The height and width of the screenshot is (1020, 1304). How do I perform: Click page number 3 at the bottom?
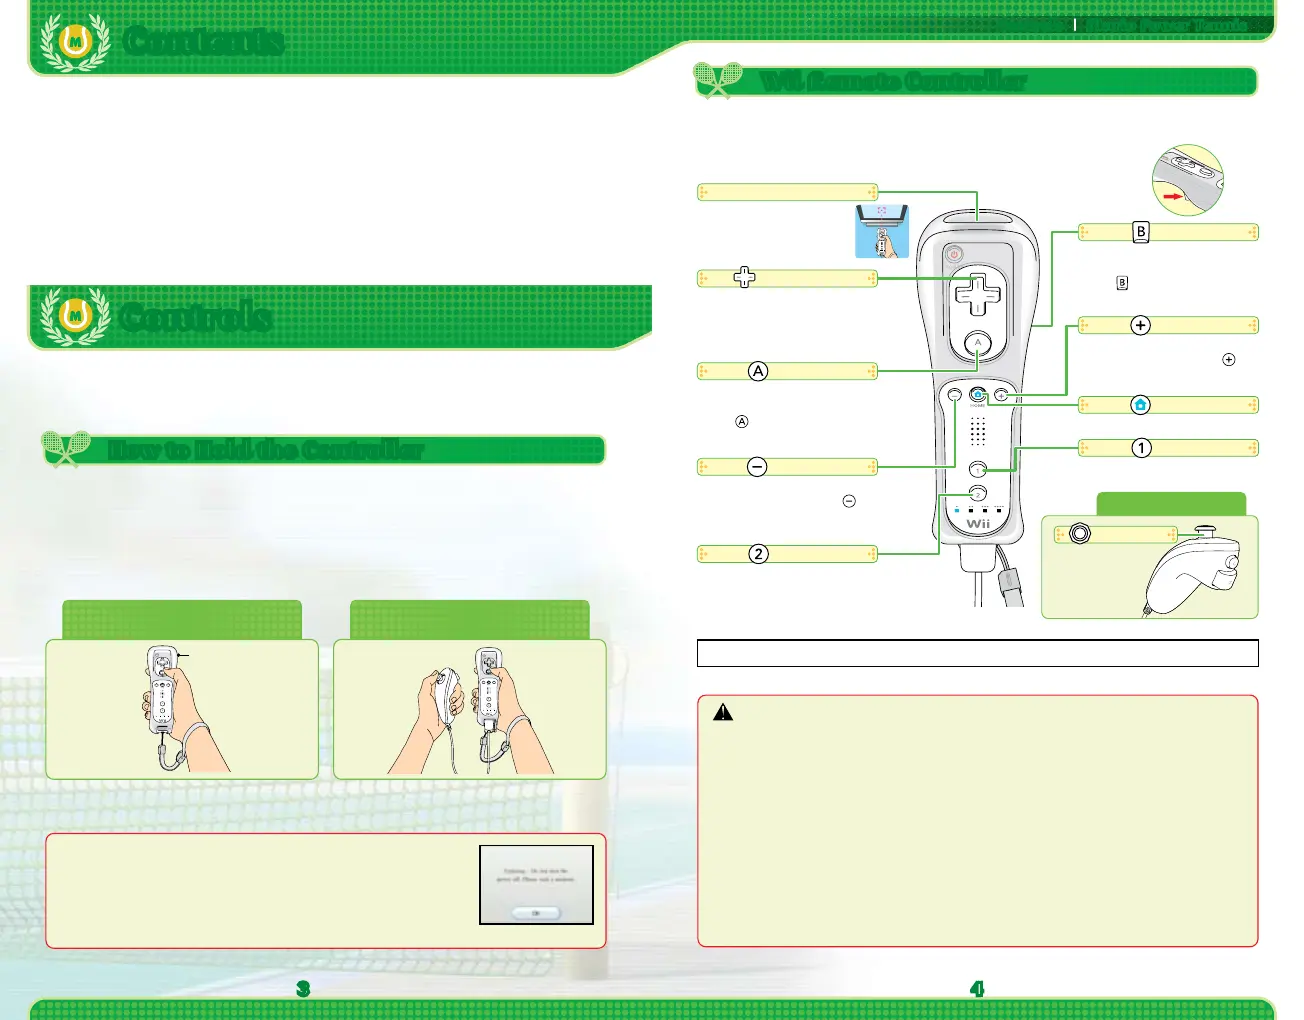pyautogui.click(x=303, y=988)
